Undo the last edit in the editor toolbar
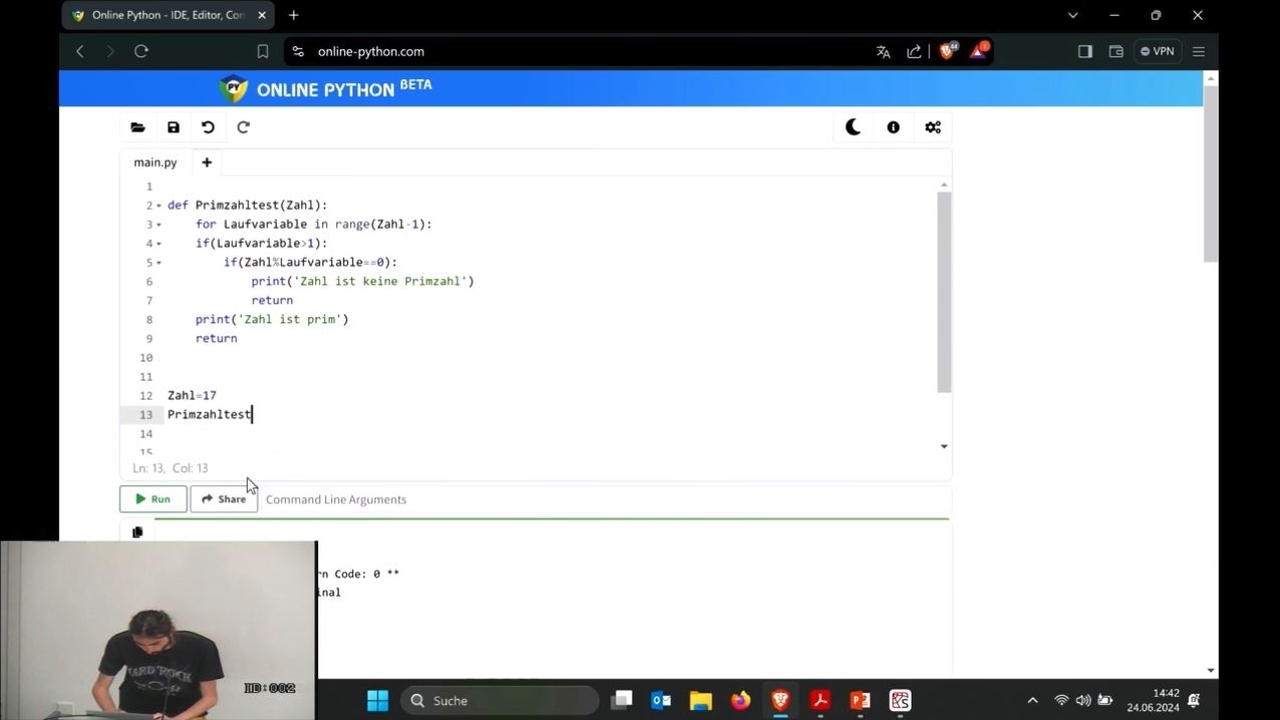Screen dimensions: 1280x720 (208, 127)
